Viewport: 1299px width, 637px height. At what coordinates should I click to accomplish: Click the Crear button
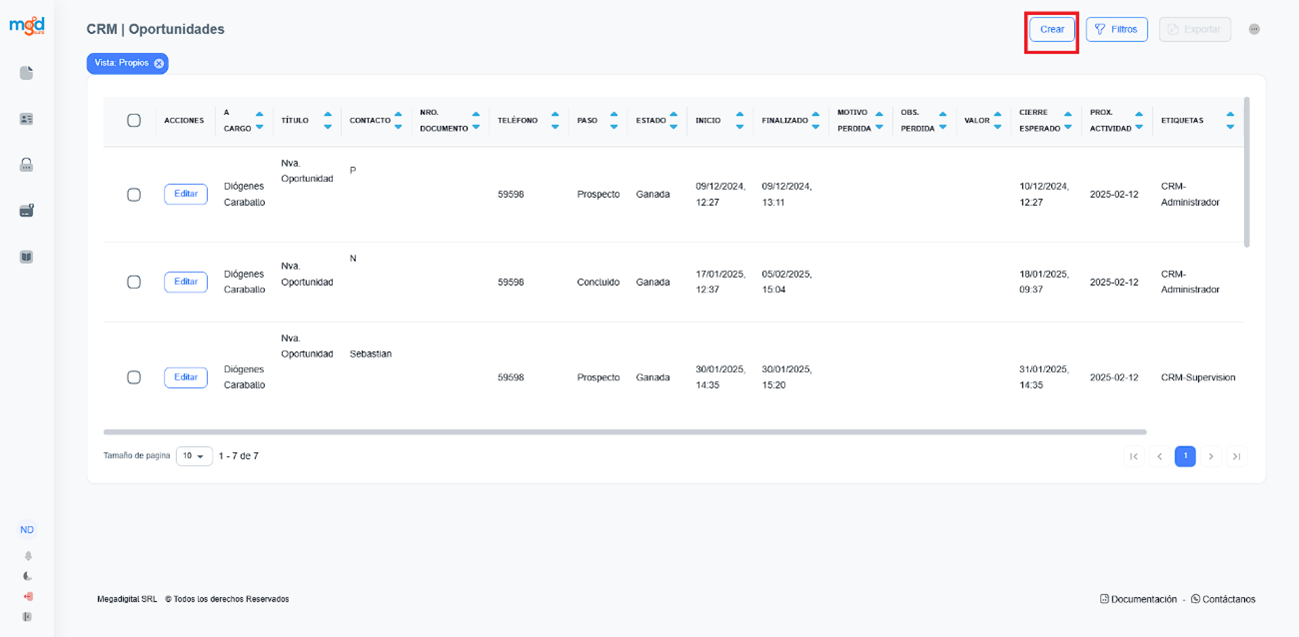pos(1052,30)
